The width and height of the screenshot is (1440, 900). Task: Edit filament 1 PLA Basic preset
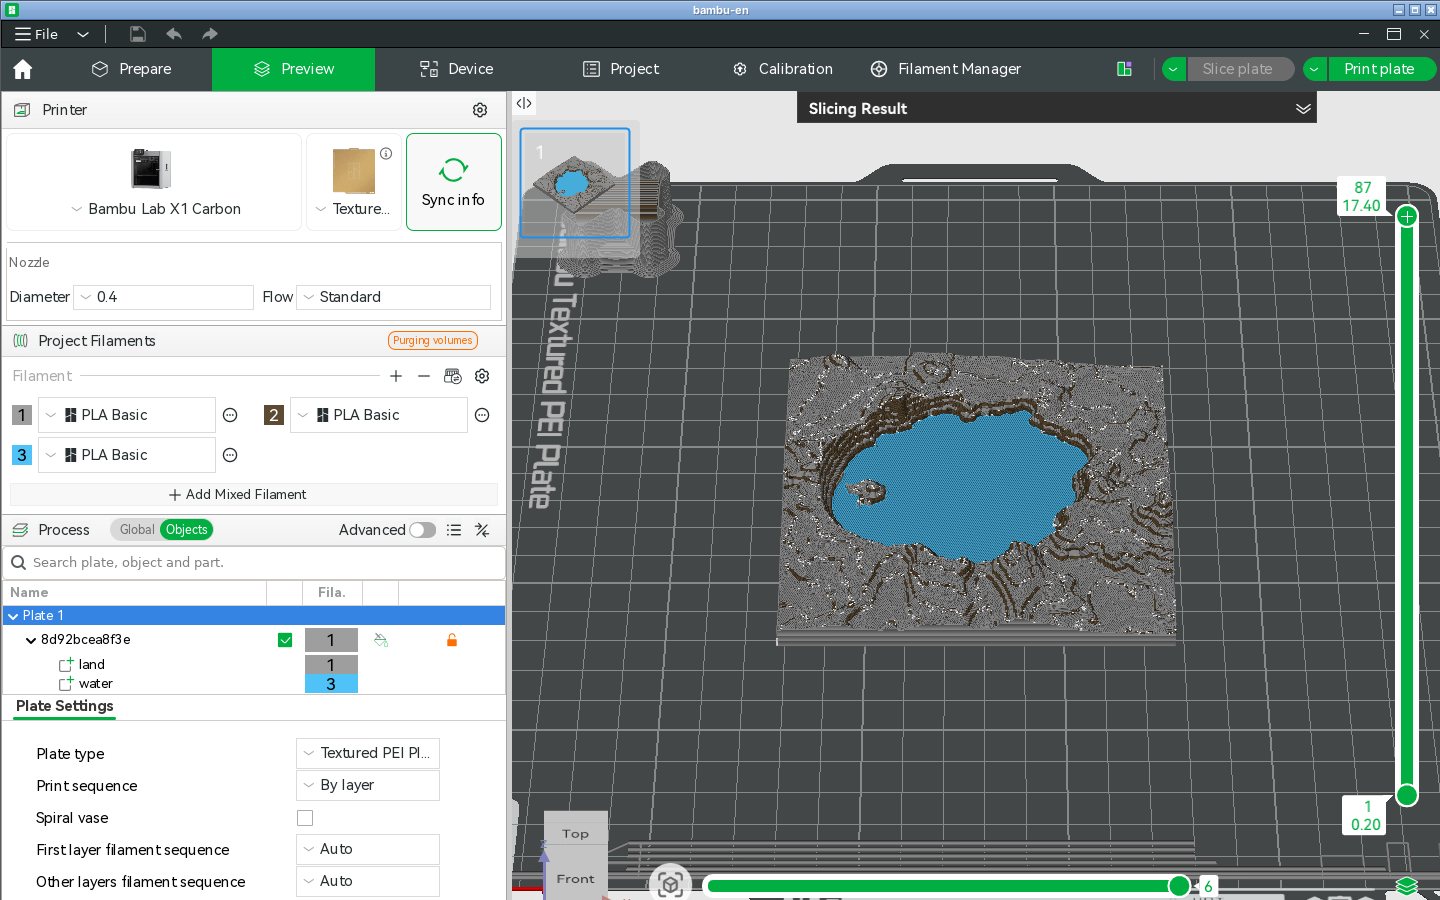pyautogui.click(x=230, y=415)
